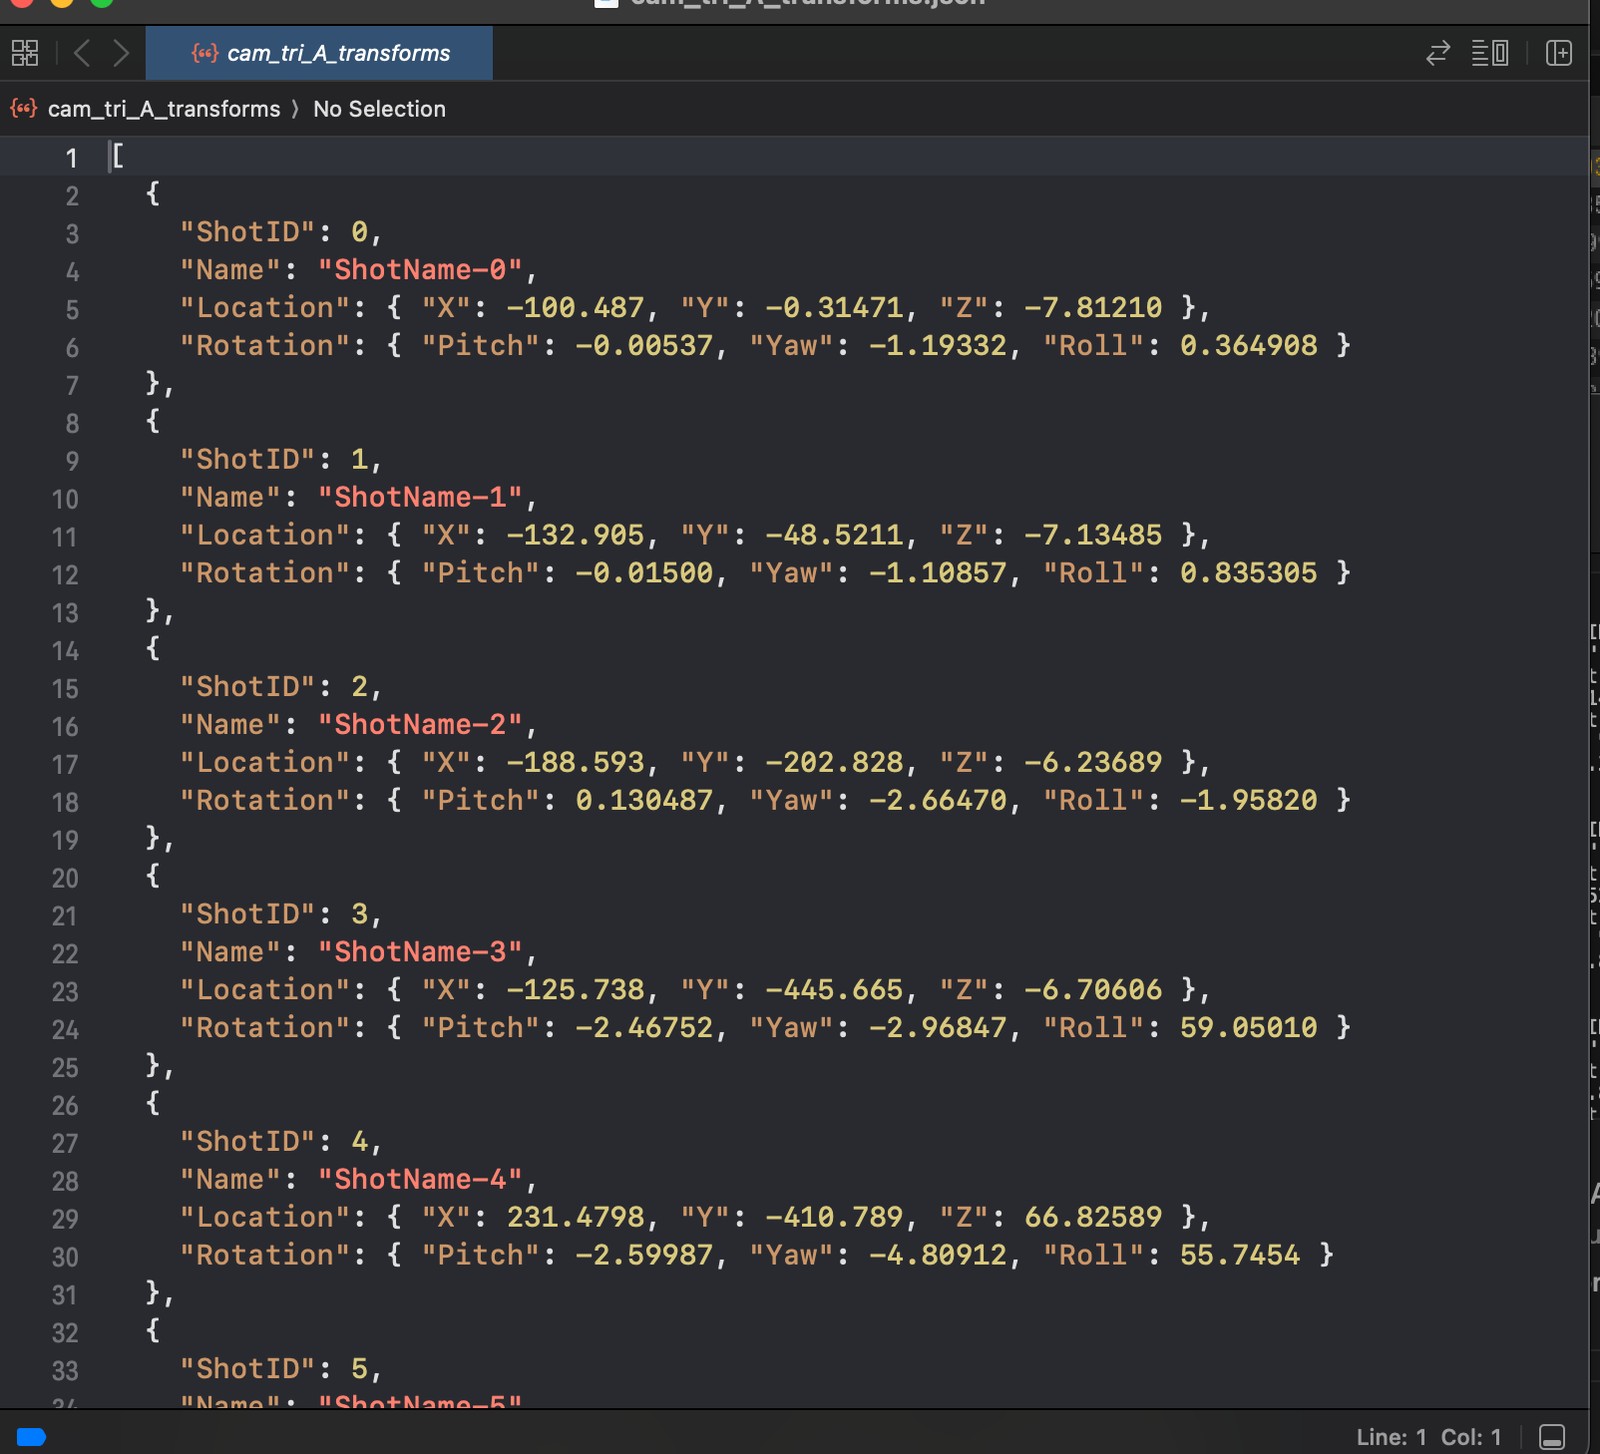The height and width of the screenshot is (1454, 1600).
Task: Click the Yaw value -4.80912
Action: (x=938, y=1255)
